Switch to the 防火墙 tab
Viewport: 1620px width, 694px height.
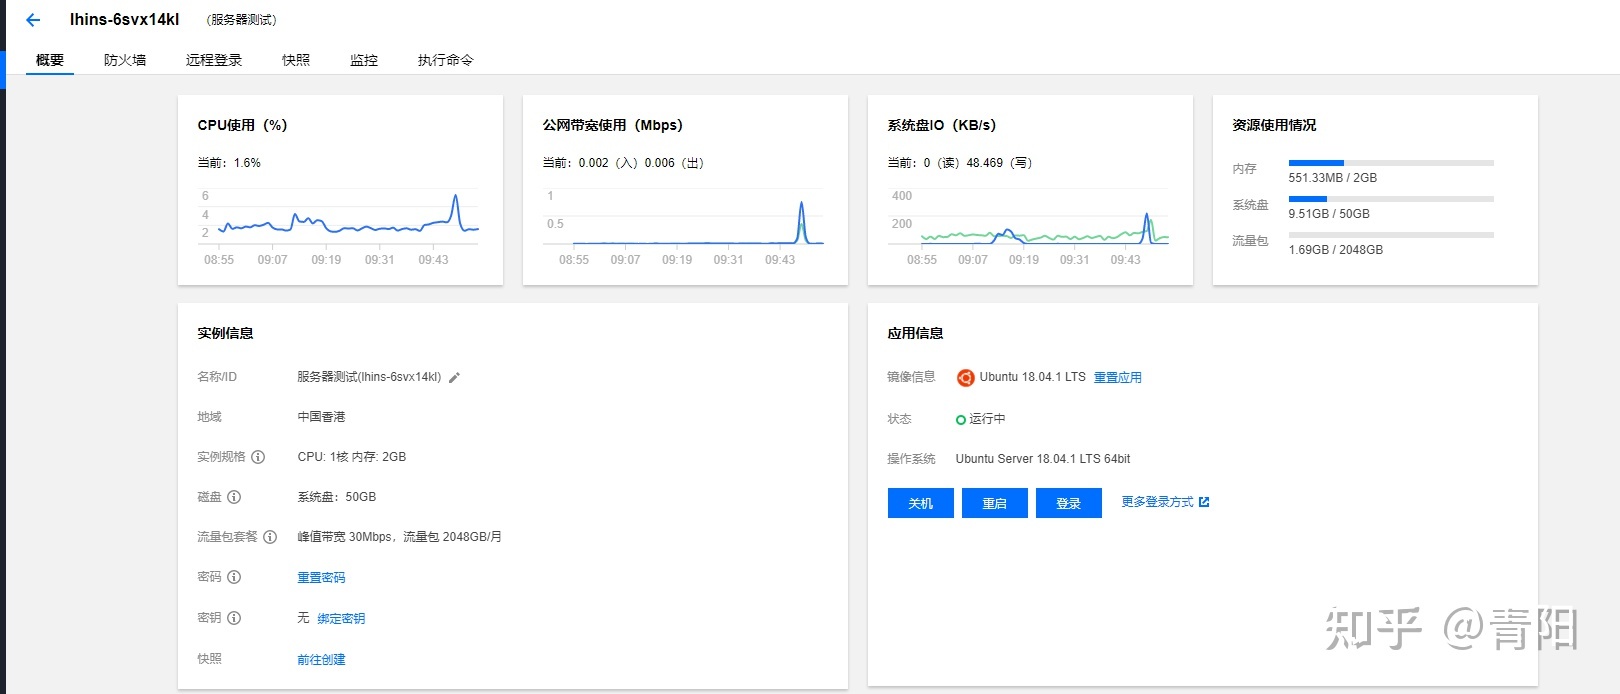125,60
